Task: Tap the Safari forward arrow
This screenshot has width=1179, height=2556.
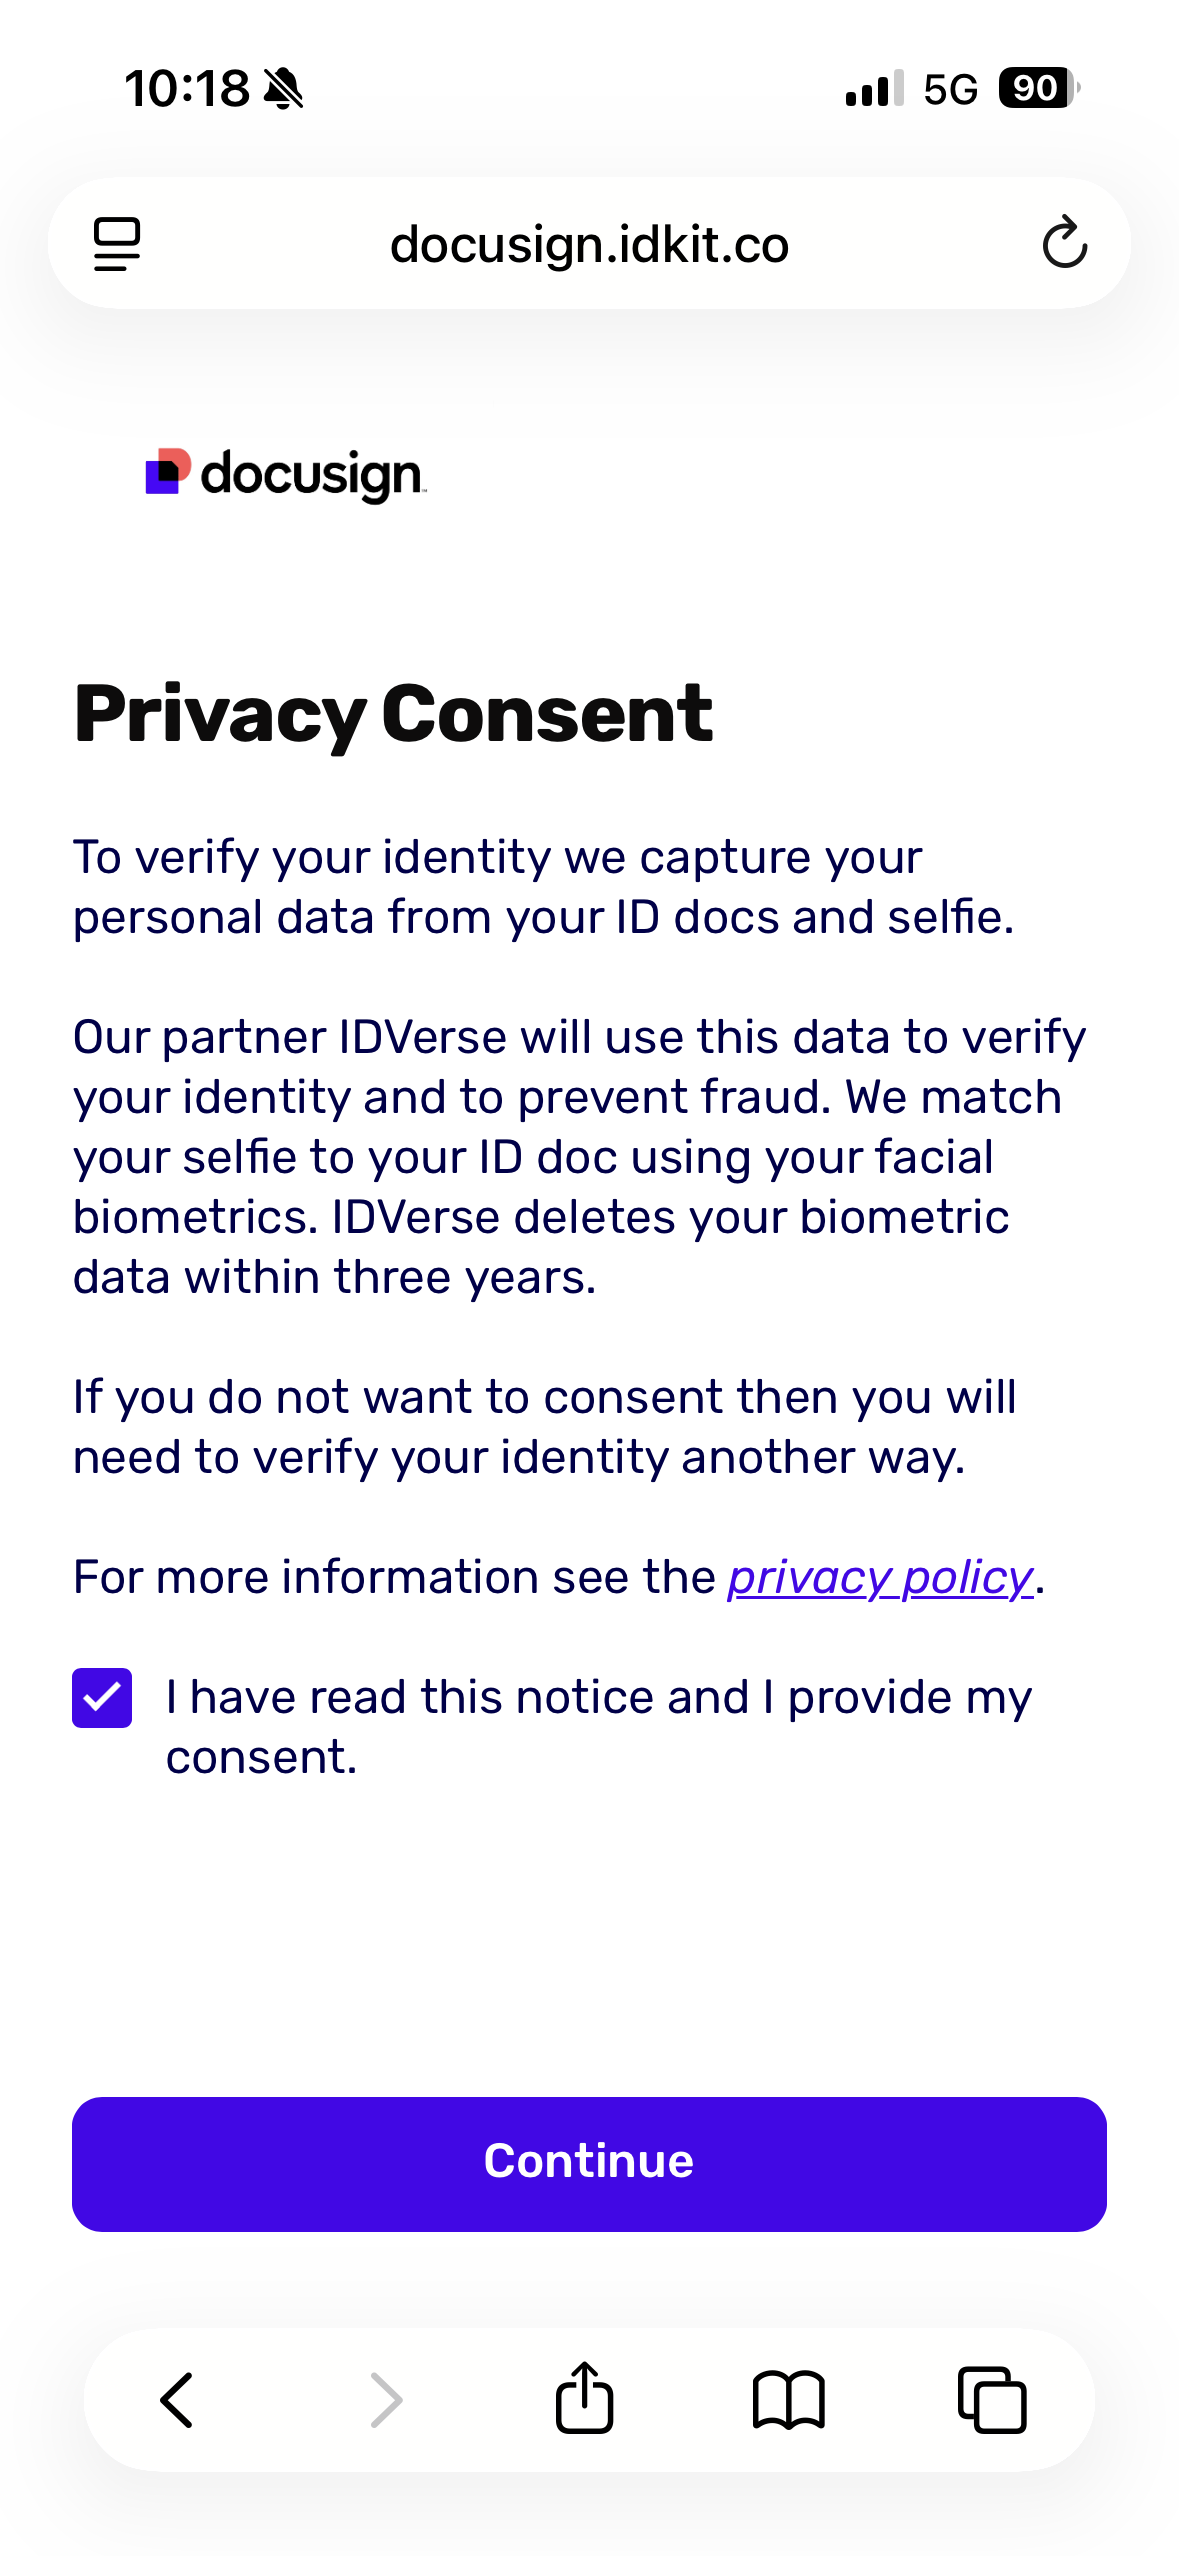Action: point(386,2400)
